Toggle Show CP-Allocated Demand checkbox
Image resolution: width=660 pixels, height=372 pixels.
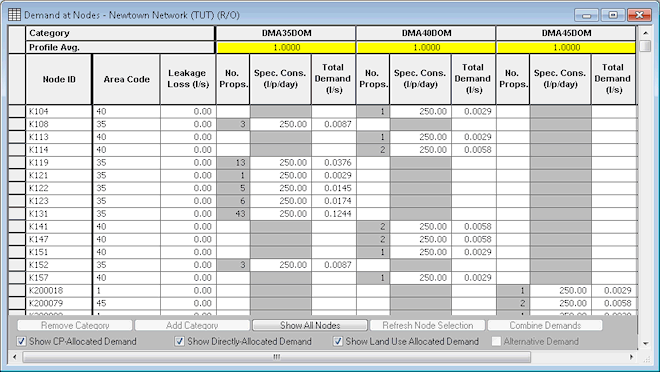pos(21,341)
